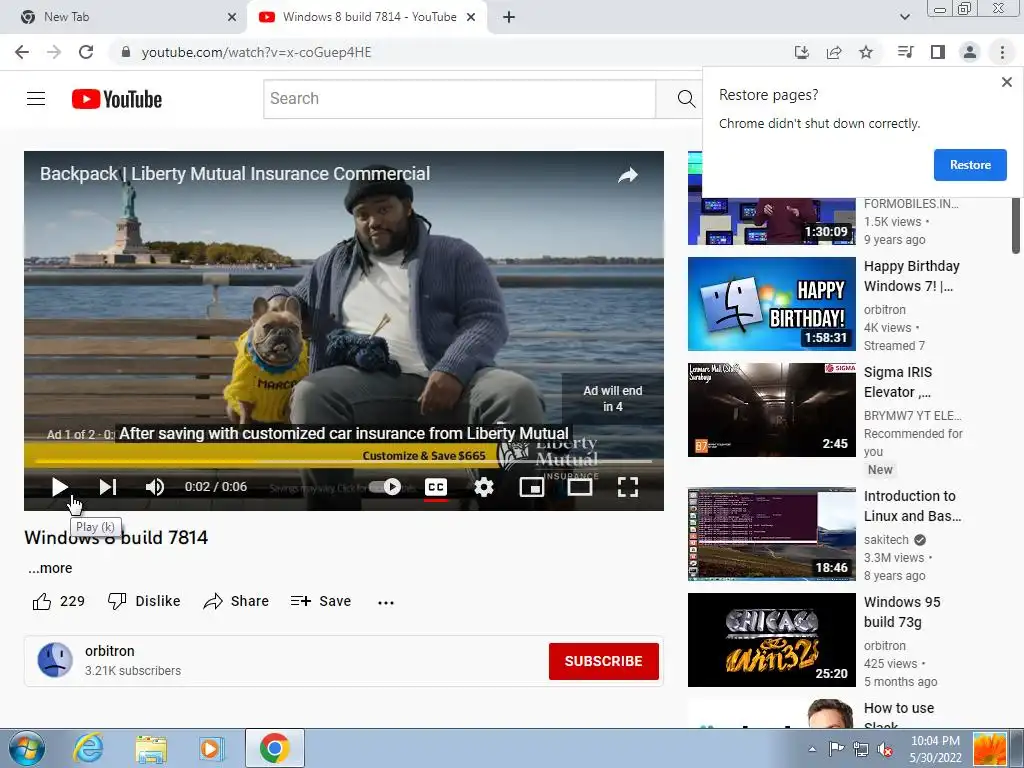The width and height of the screenshot is (1024, 768).
Task: Go back with the browser back arrow
Action: click(x=22, y=52)
